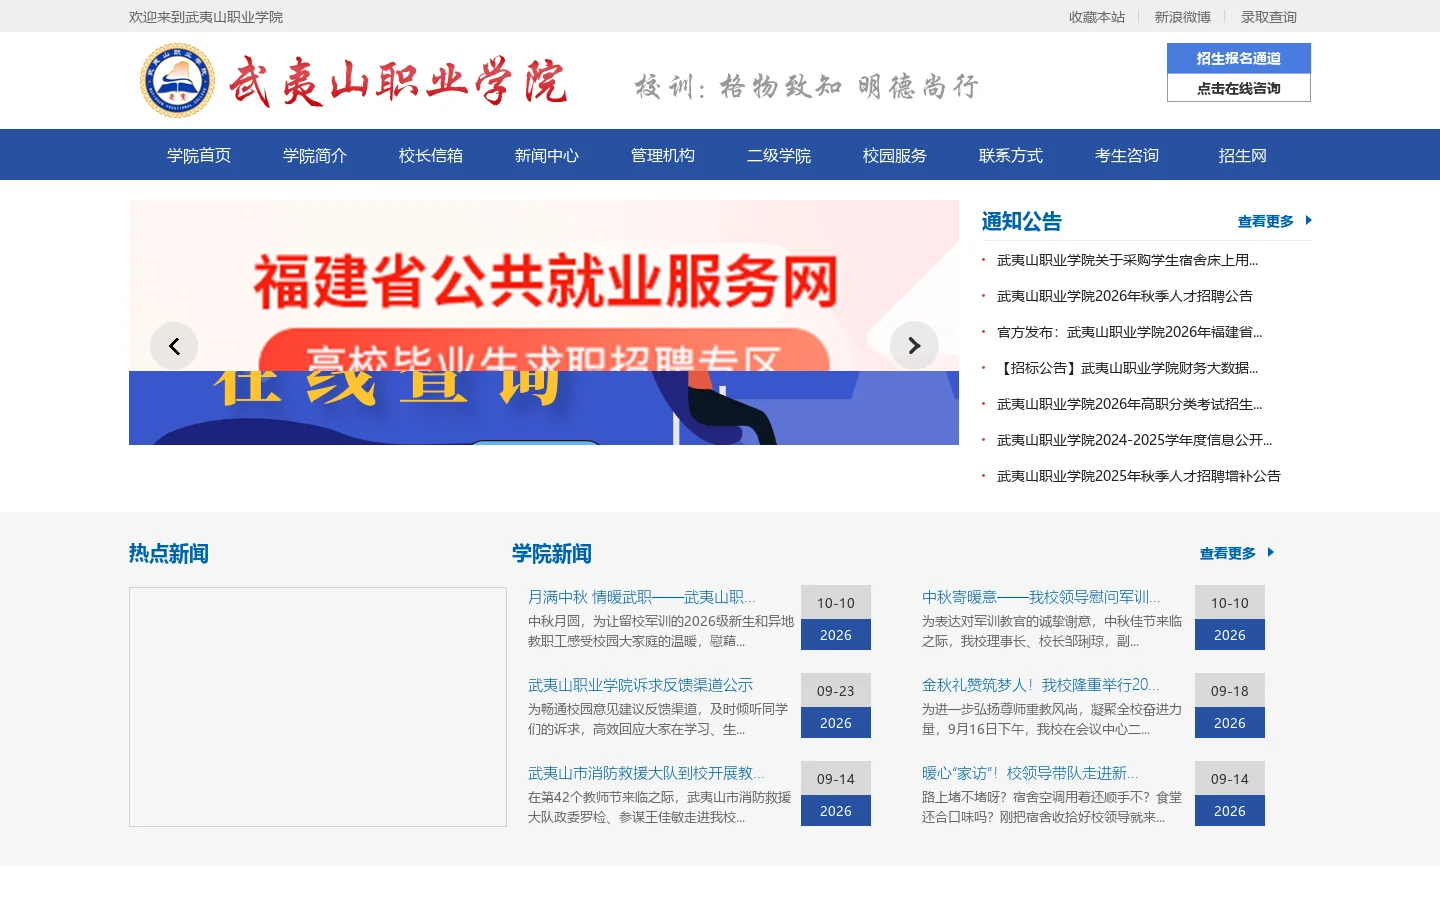
Task: Click the 学院新闻 section heading
Action: coord(552,553)
